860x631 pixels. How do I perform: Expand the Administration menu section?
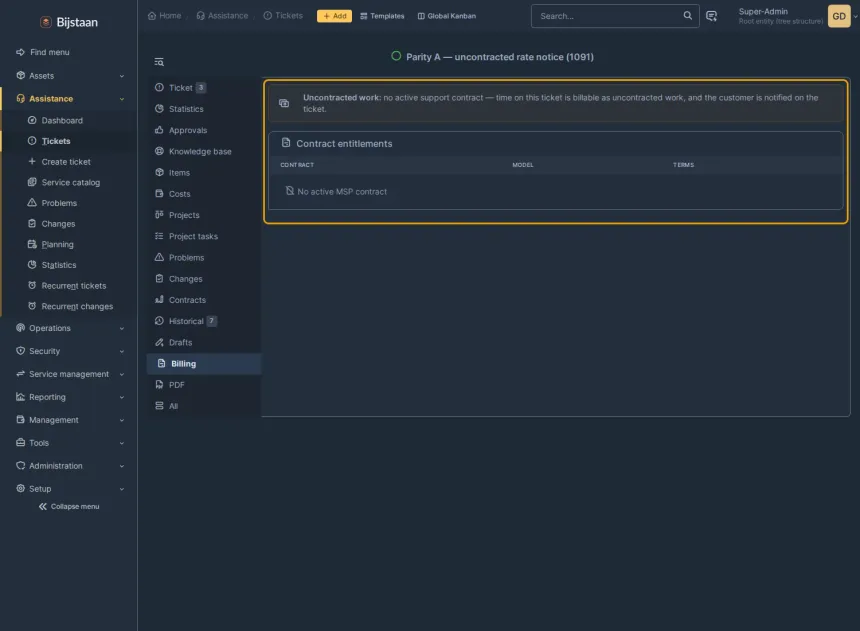coord(69,466)
